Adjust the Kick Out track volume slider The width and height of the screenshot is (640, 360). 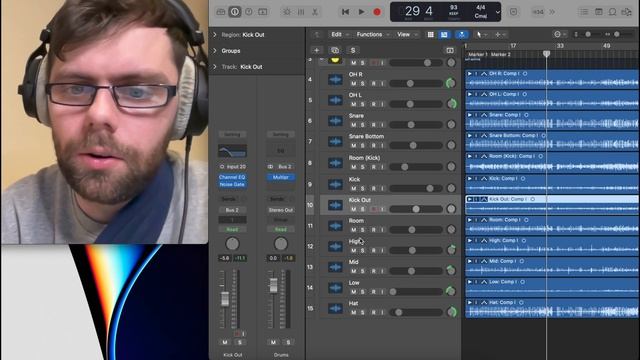416,209
